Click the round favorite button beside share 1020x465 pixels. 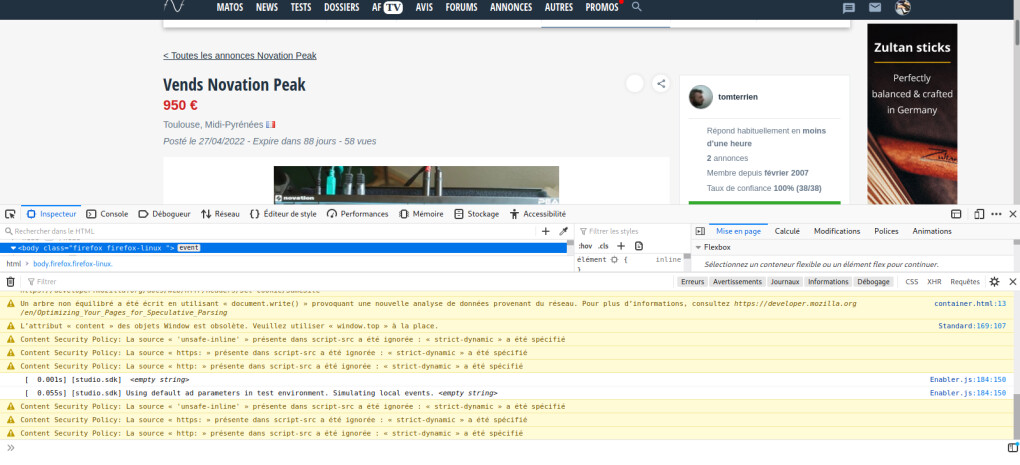point(635,83)
